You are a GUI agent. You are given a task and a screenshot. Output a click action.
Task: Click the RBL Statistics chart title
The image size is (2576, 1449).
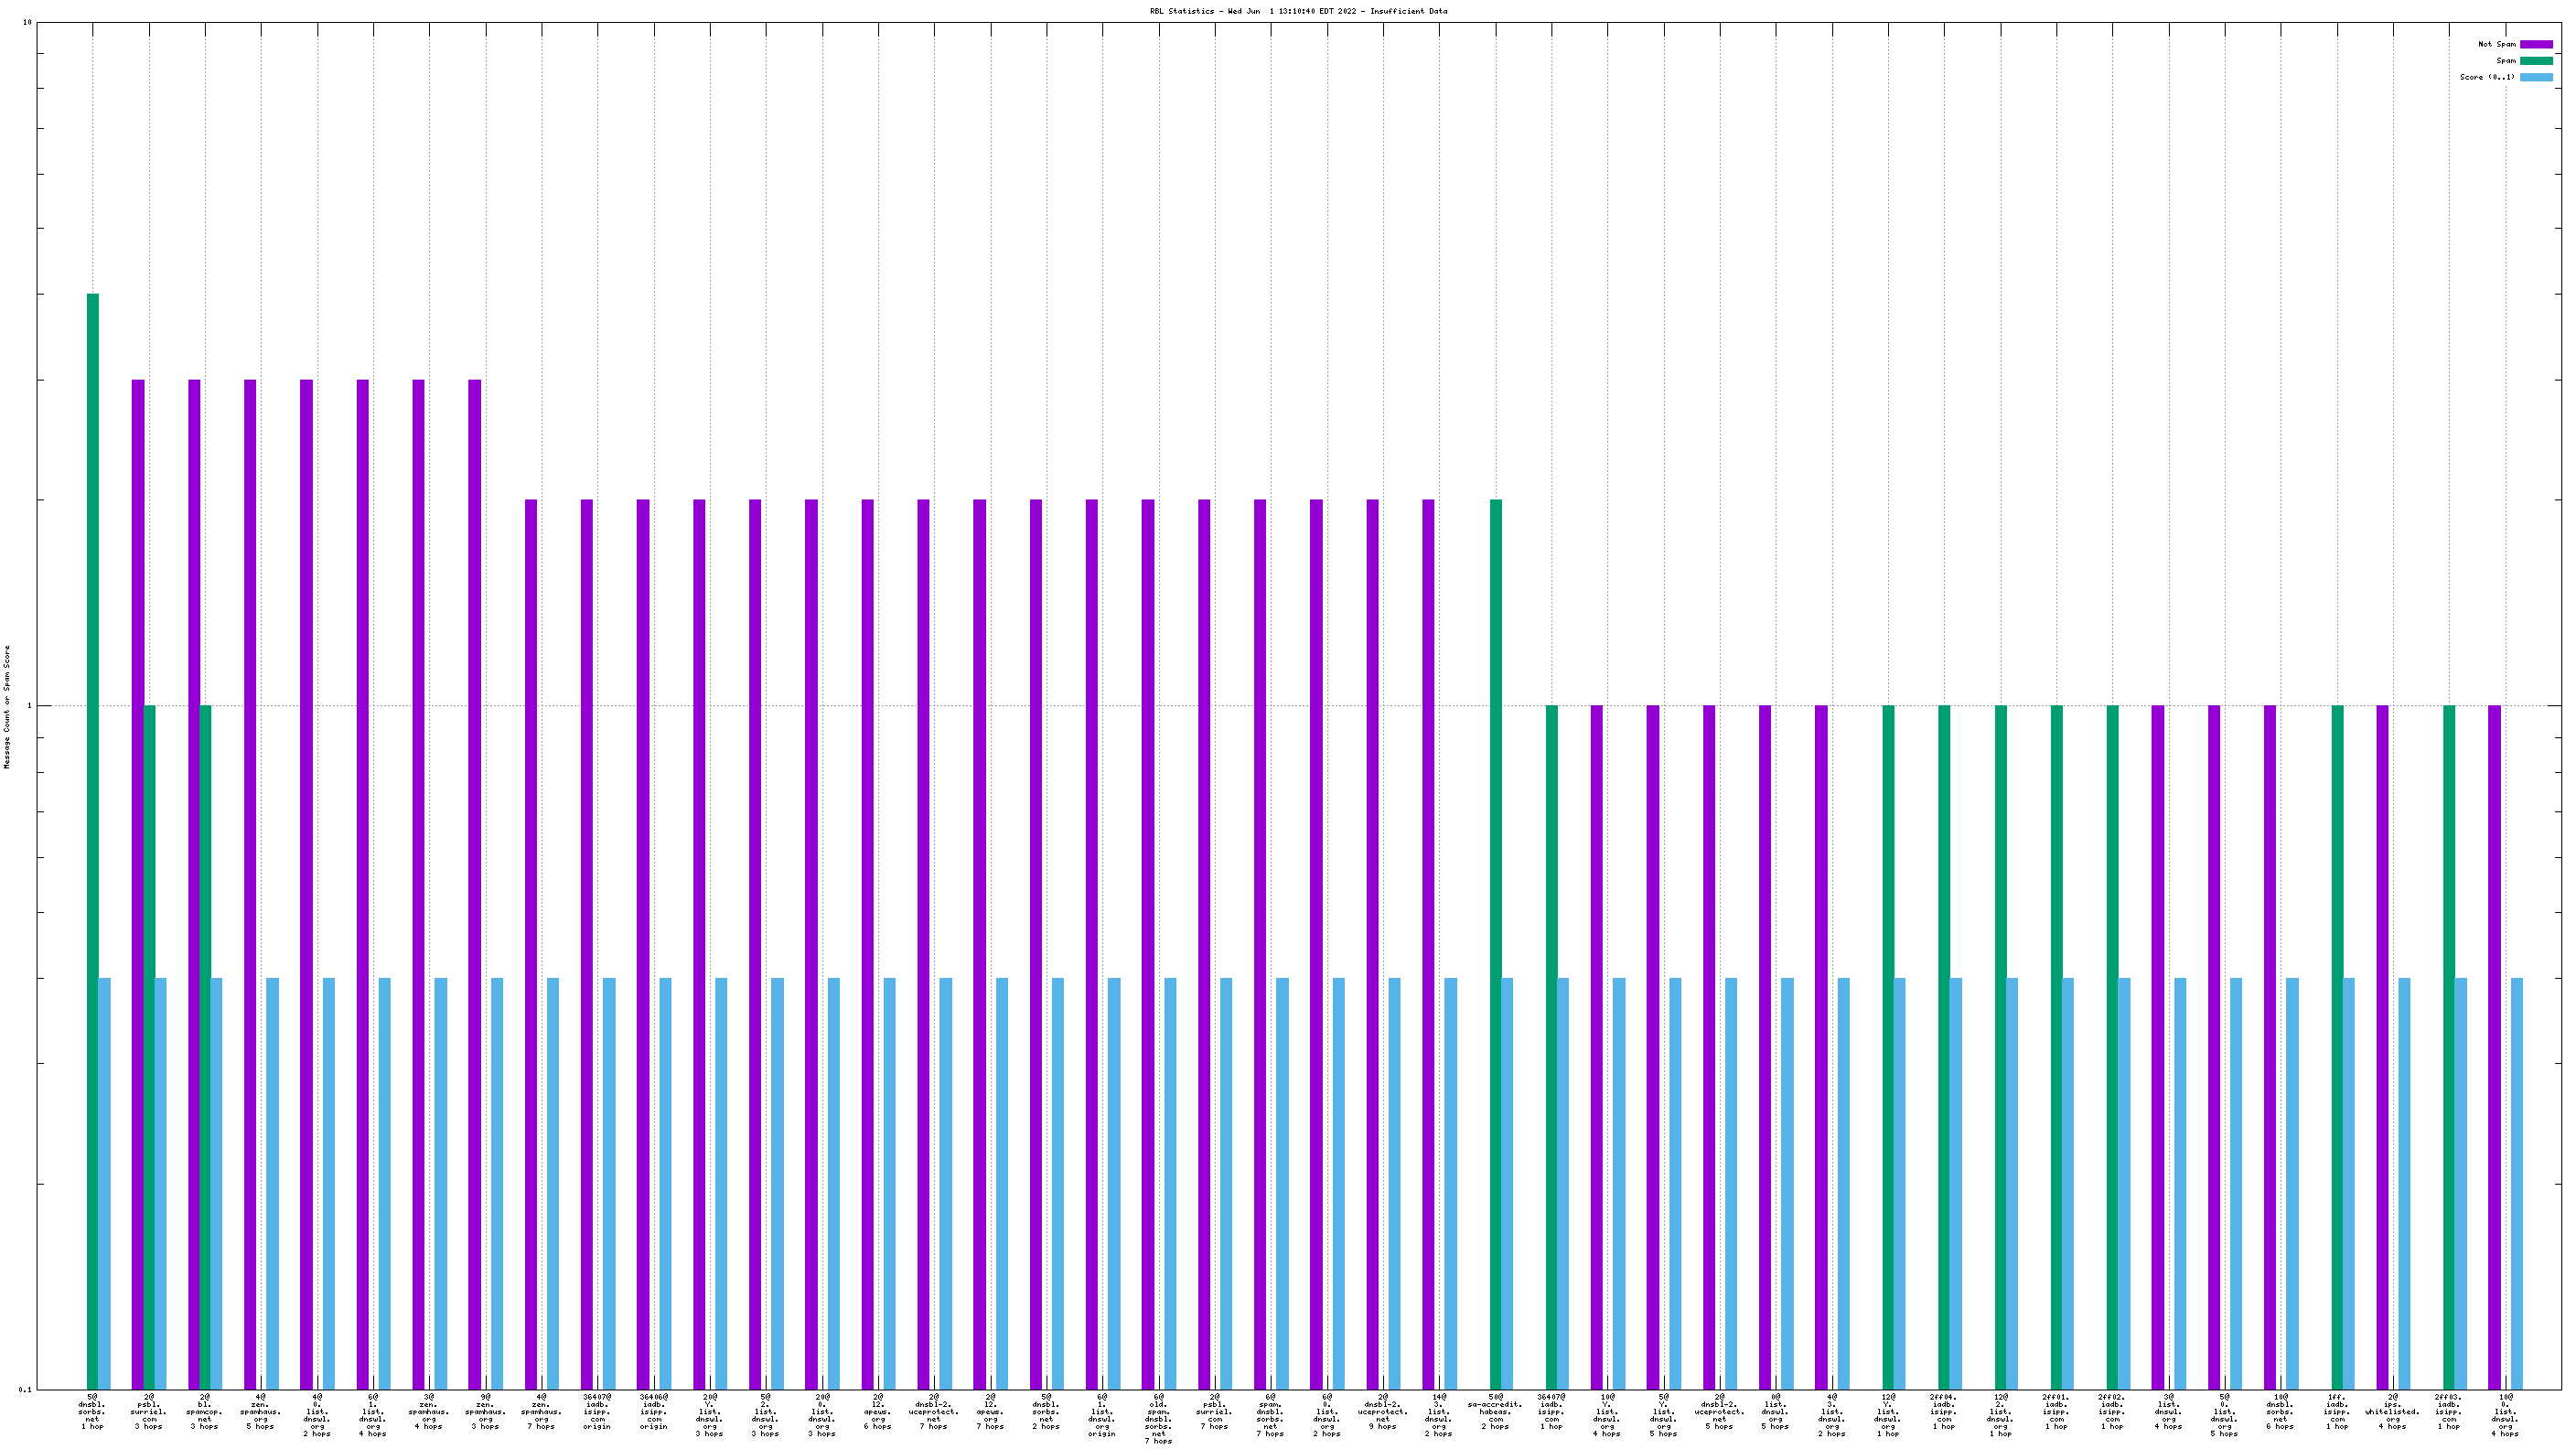(x=1298, y=11)
